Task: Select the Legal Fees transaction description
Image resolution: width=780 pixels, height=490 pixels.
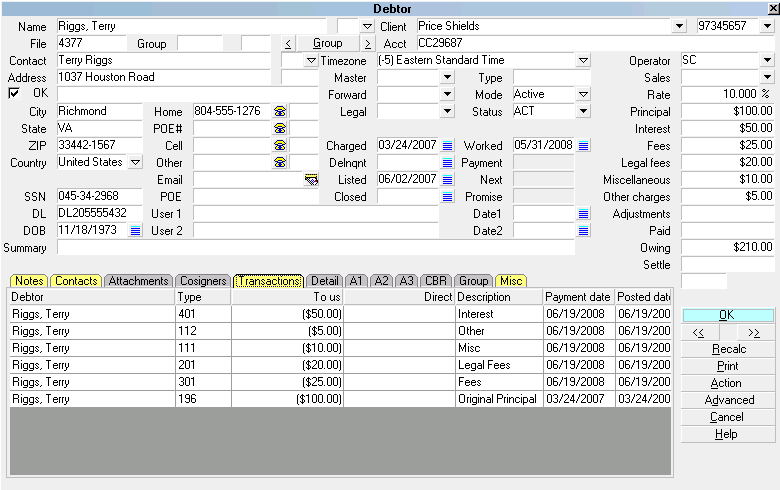Action: 484,365
